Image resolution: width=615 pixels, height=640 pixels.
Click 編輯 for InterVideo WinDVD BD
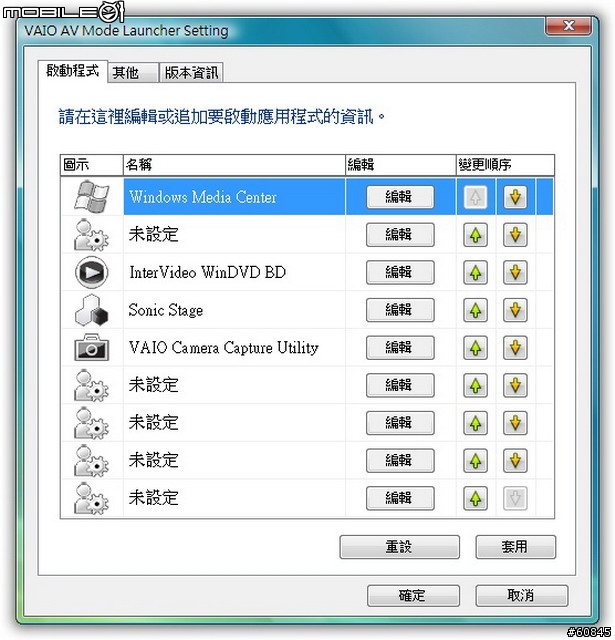point(400,272)
